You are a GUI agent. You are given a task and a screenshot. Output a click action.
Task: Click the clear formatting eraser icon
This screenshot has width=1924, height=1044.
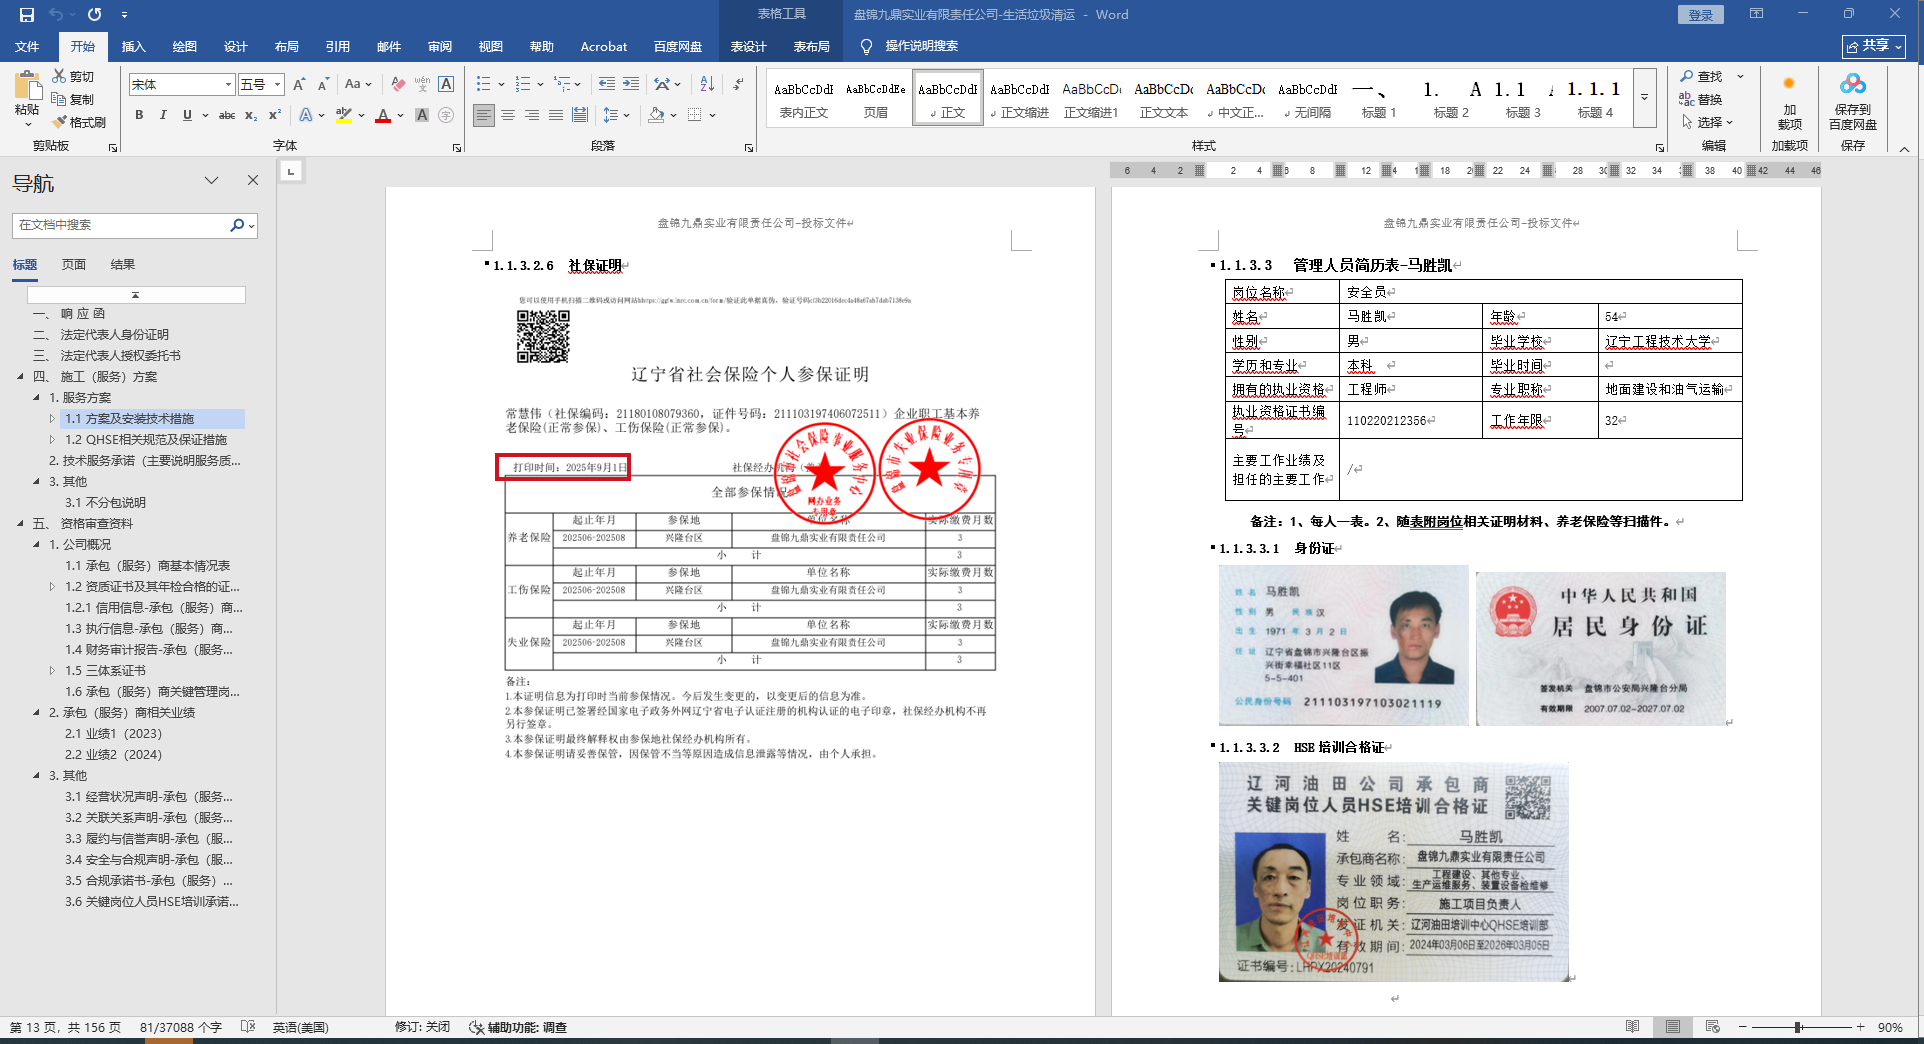(398, 84)
